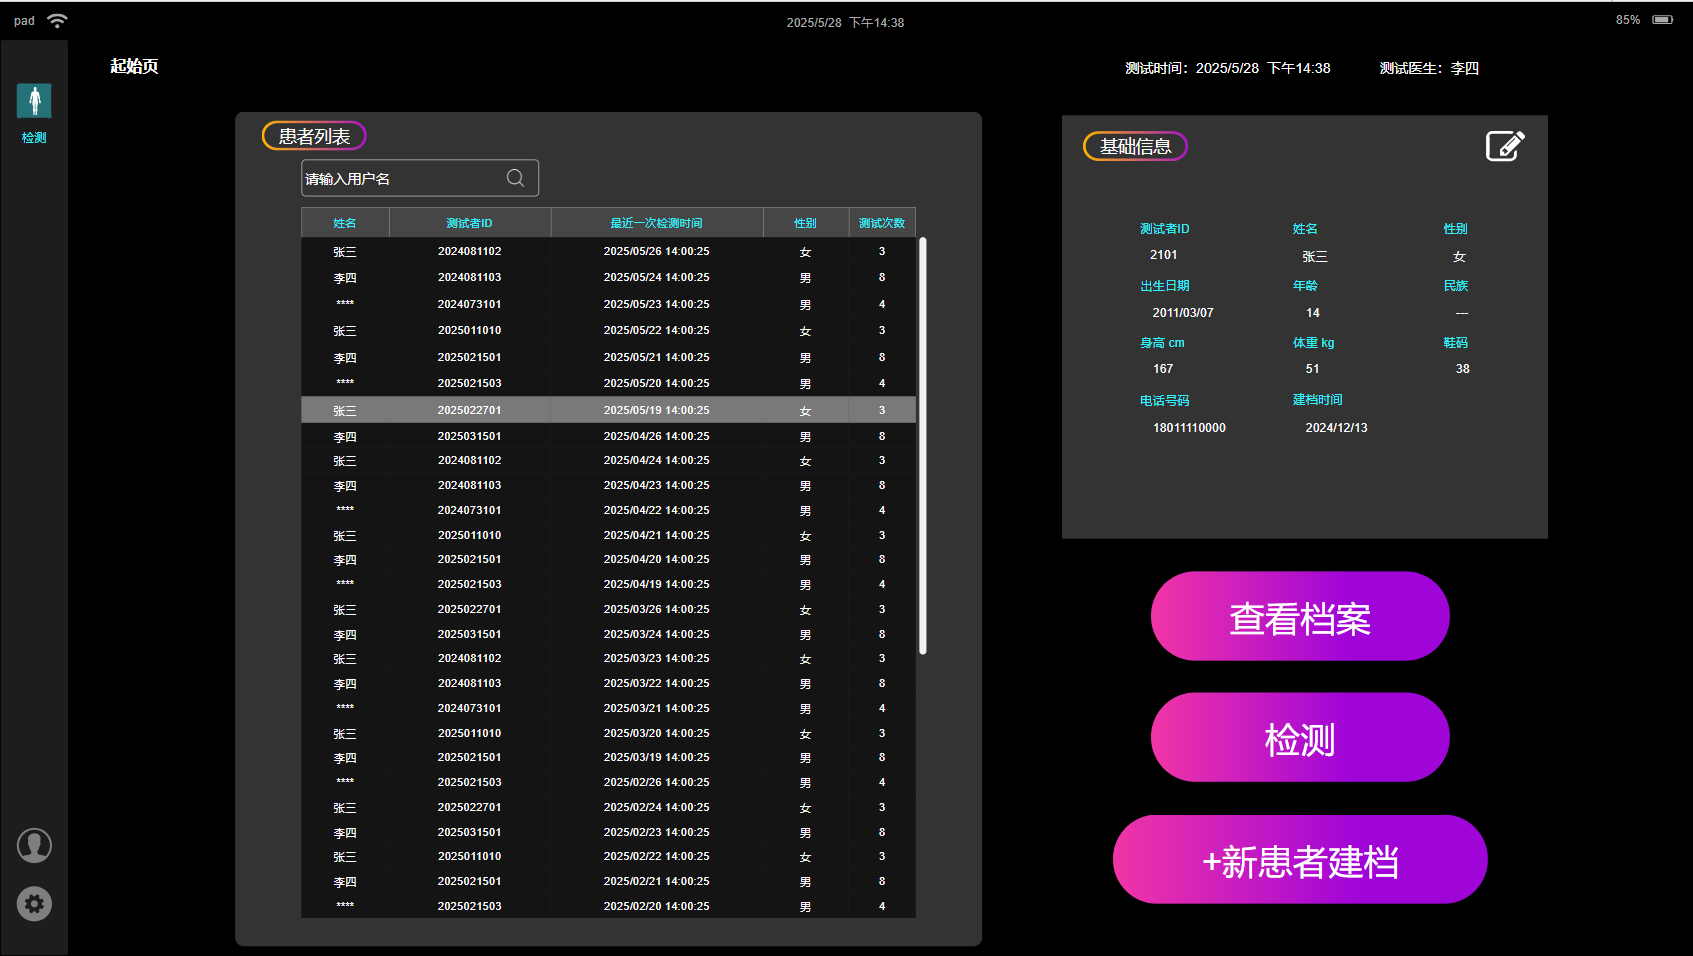The width and height of the screenshot is (1693, 956).
Task: Sort by the 姓名 column header
Action: (345, 223)
